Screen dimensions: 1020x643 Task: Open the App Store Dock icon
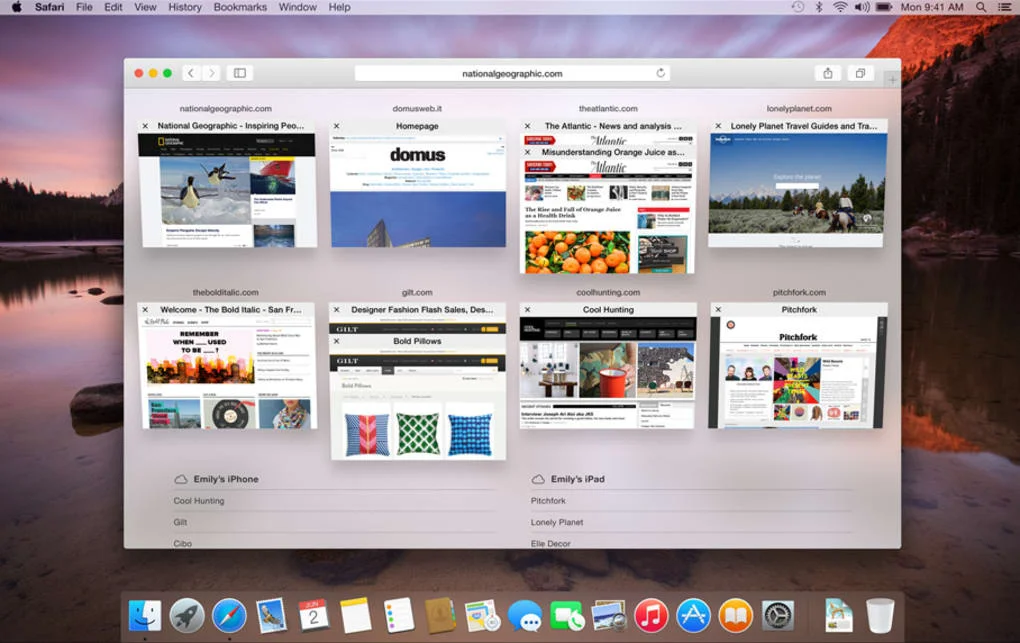[693, 615]
